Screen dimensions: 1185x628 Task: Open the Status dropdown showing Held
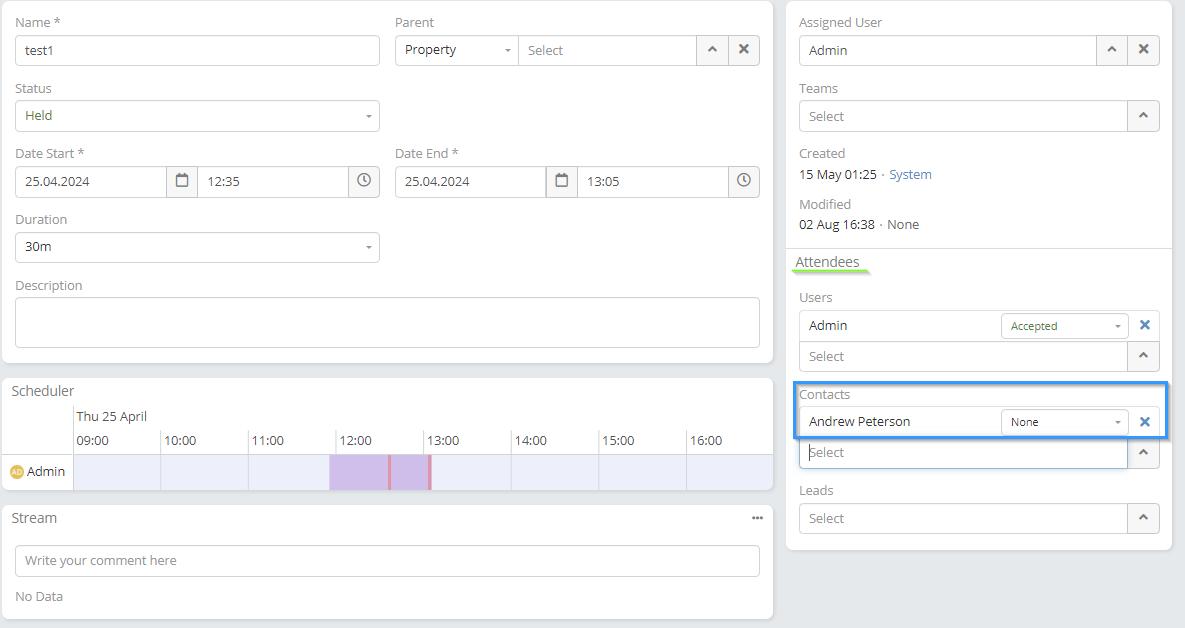click(x=197, y=116)
